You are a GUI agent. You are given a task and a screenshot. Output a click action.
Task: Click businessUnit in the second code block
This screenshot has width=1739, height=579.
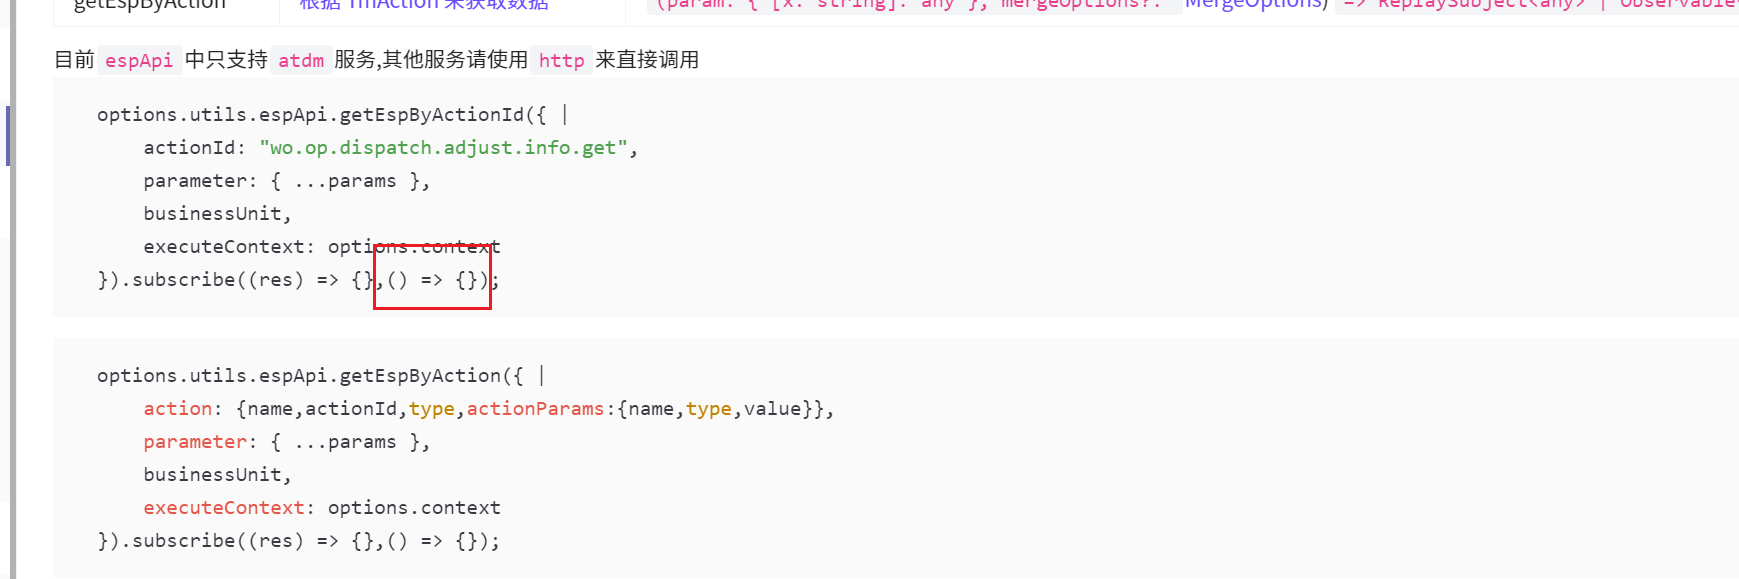click(x=217, y=475)
